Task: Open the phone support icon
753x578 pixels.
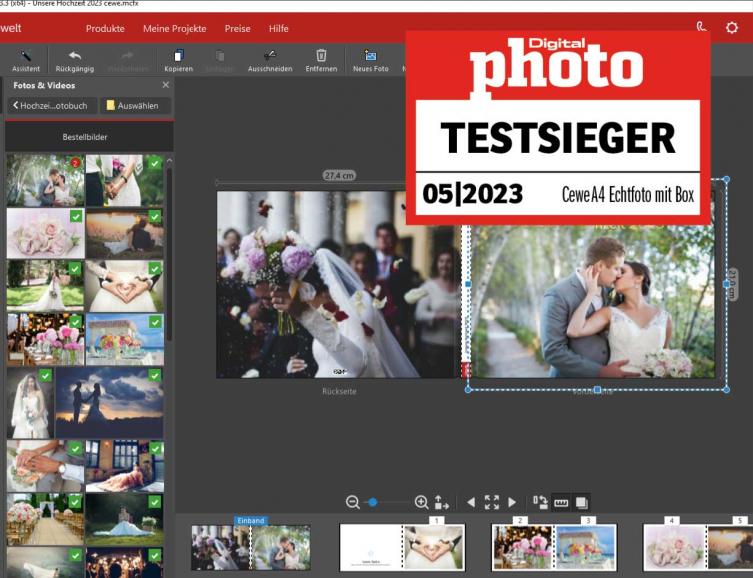Action: click(701, 27)
